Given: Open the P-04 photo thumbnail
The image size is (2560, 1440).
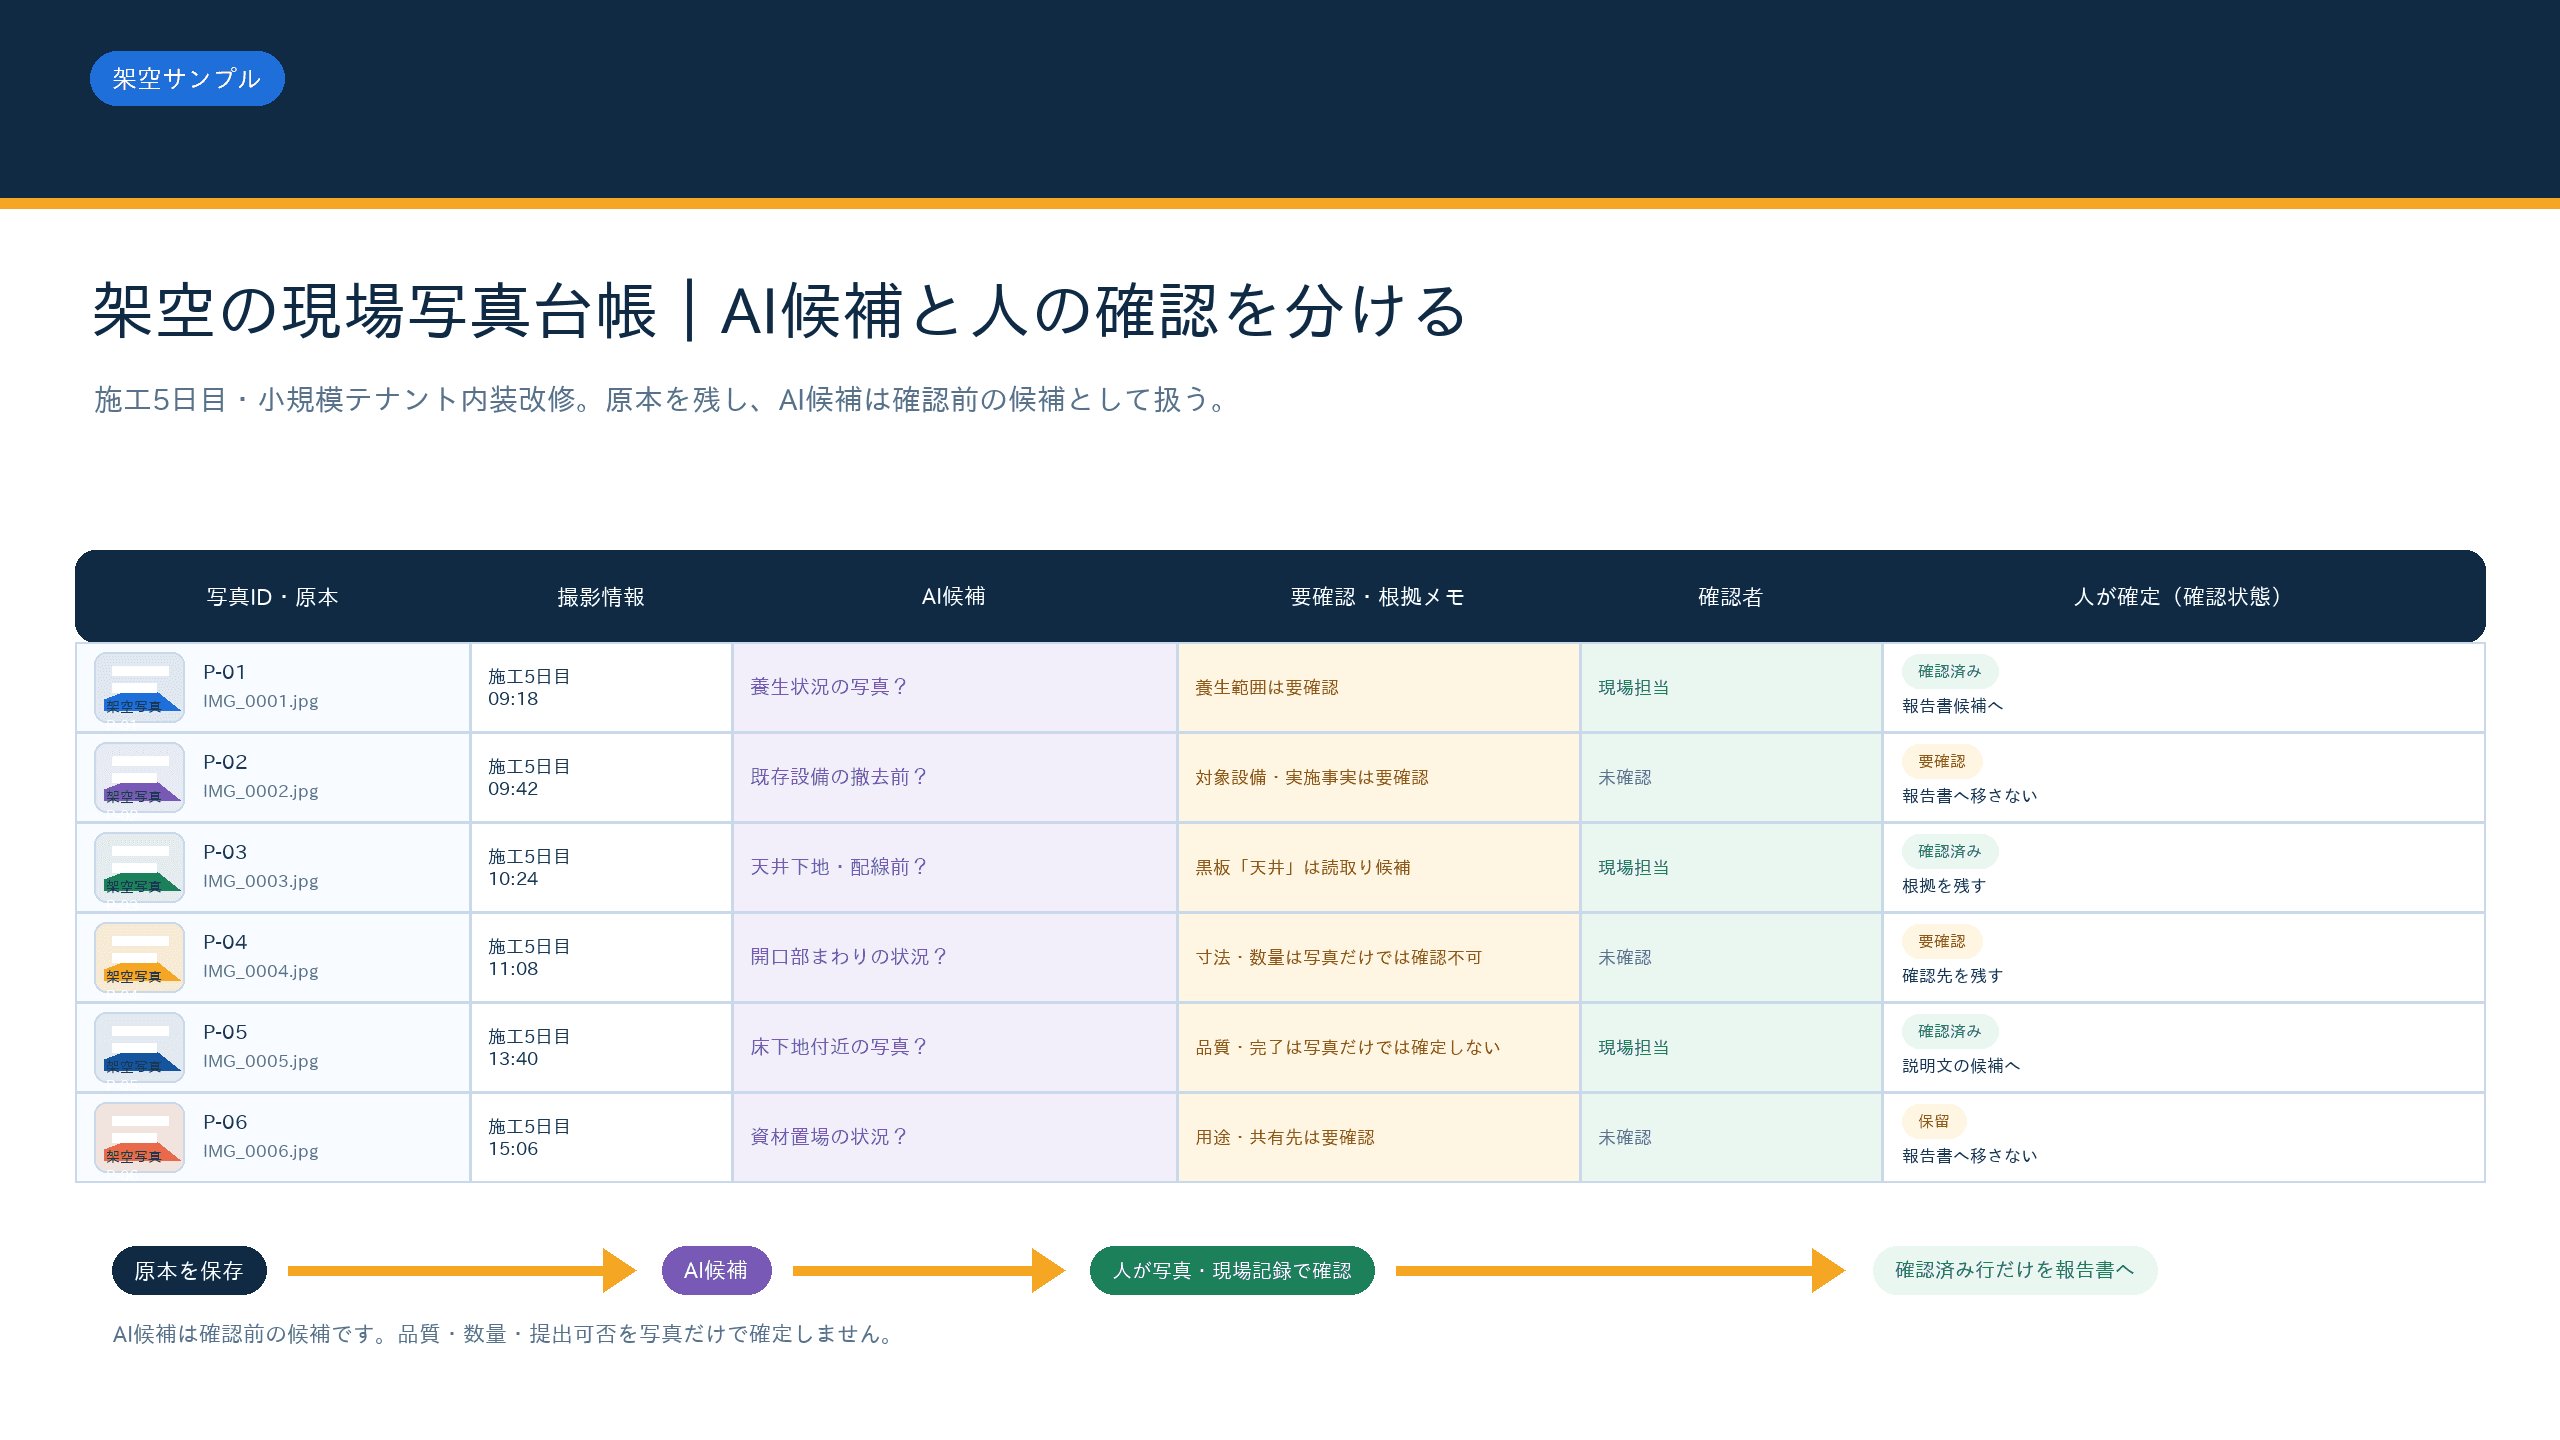Looking at the screenshot, I should point(139,957).
